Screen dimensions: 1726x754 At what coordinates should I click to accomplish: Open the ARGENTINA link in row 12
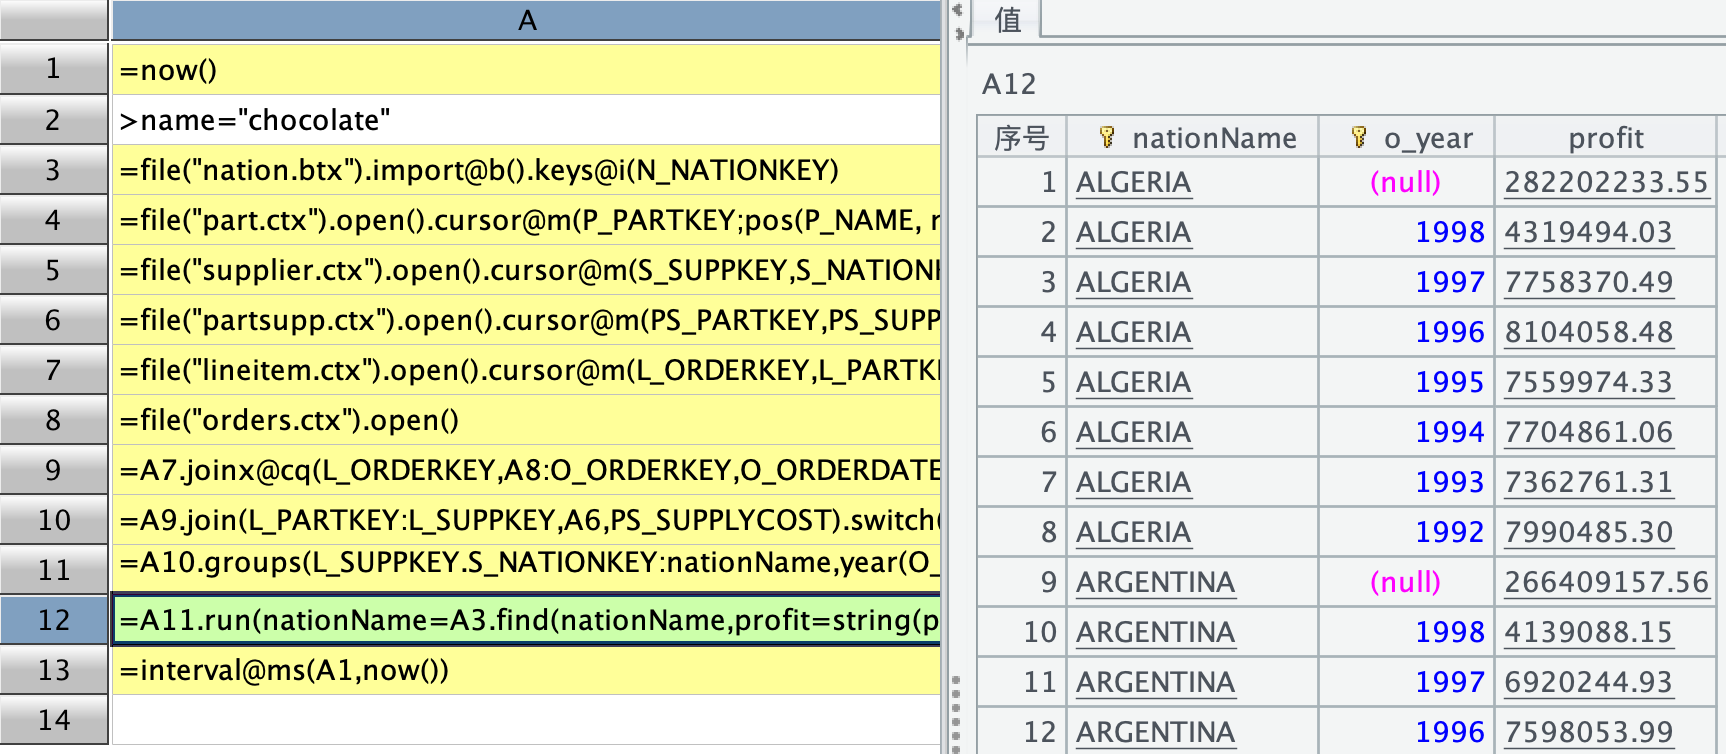[x=1155, y=732]
